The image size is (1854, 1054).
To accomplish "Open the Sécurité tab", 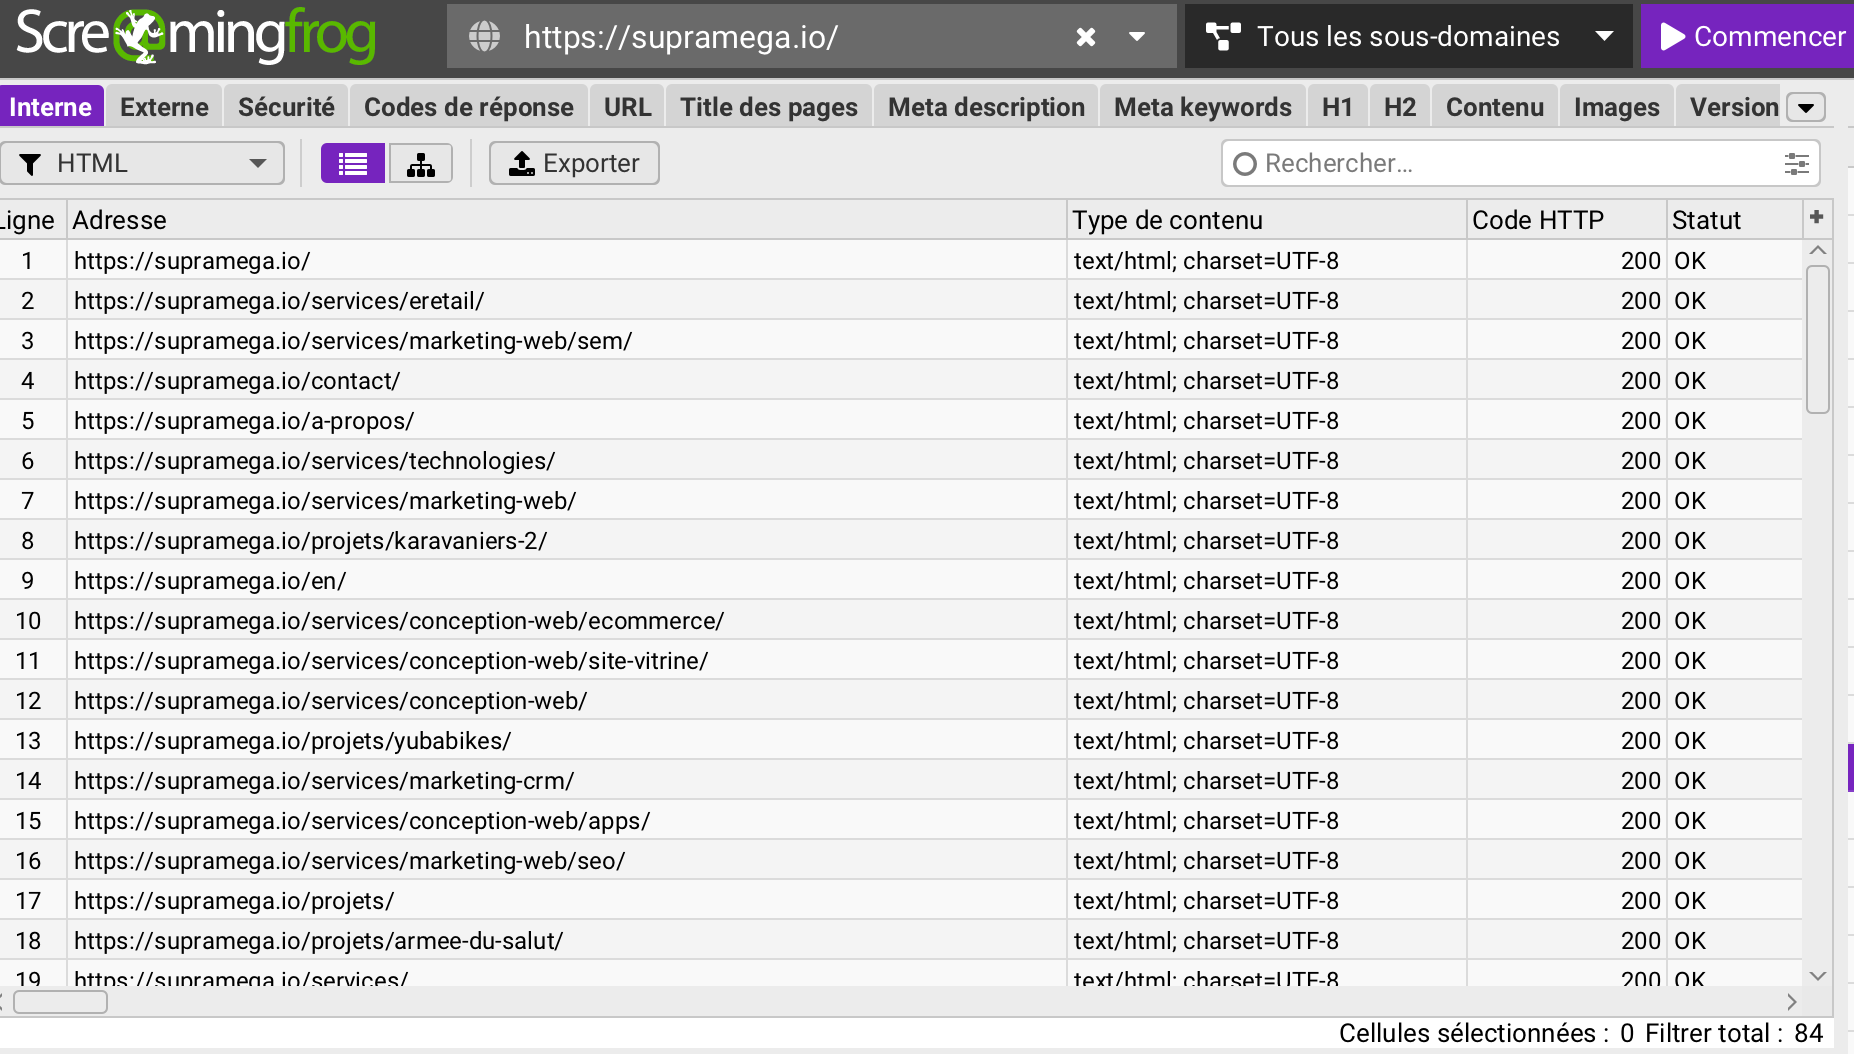I will 286,107.
